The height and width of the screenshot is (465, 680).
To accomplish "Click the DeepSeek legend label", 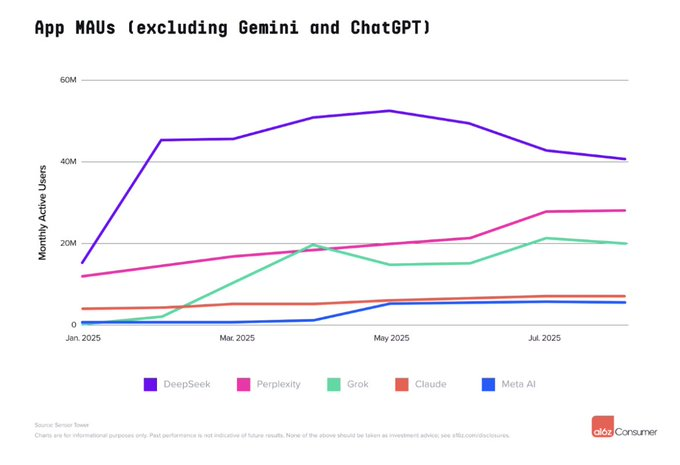I will tap(185, 384).
